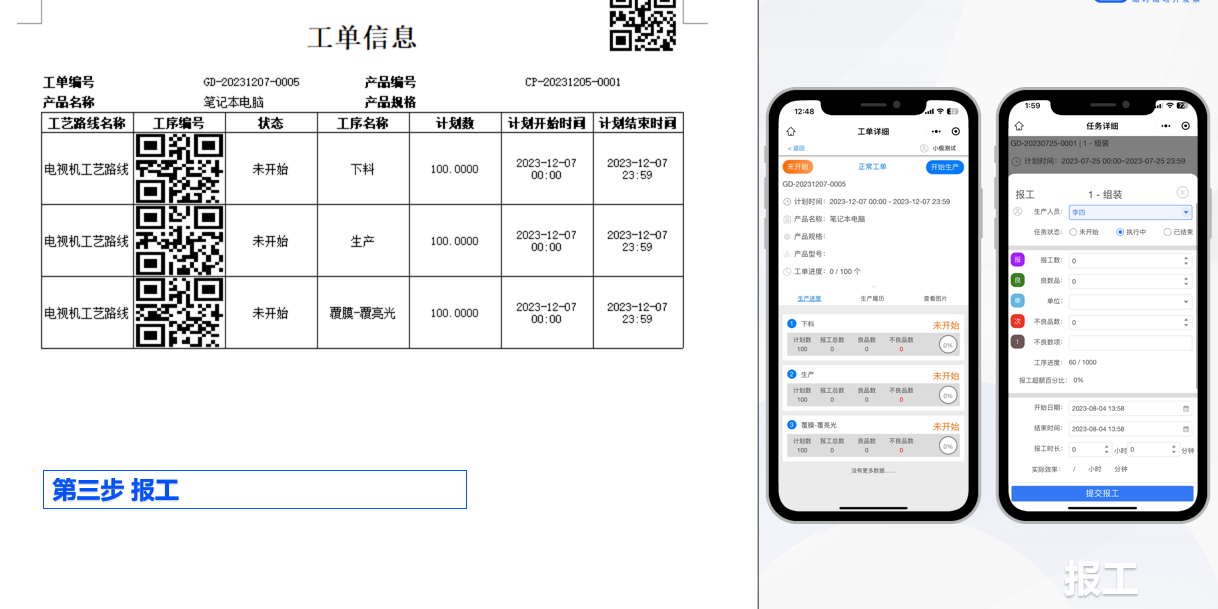The height and width of the screenshot is (609, 1218).
Task: Click step number 2 badge for 生产
Action: coord(792,374)
